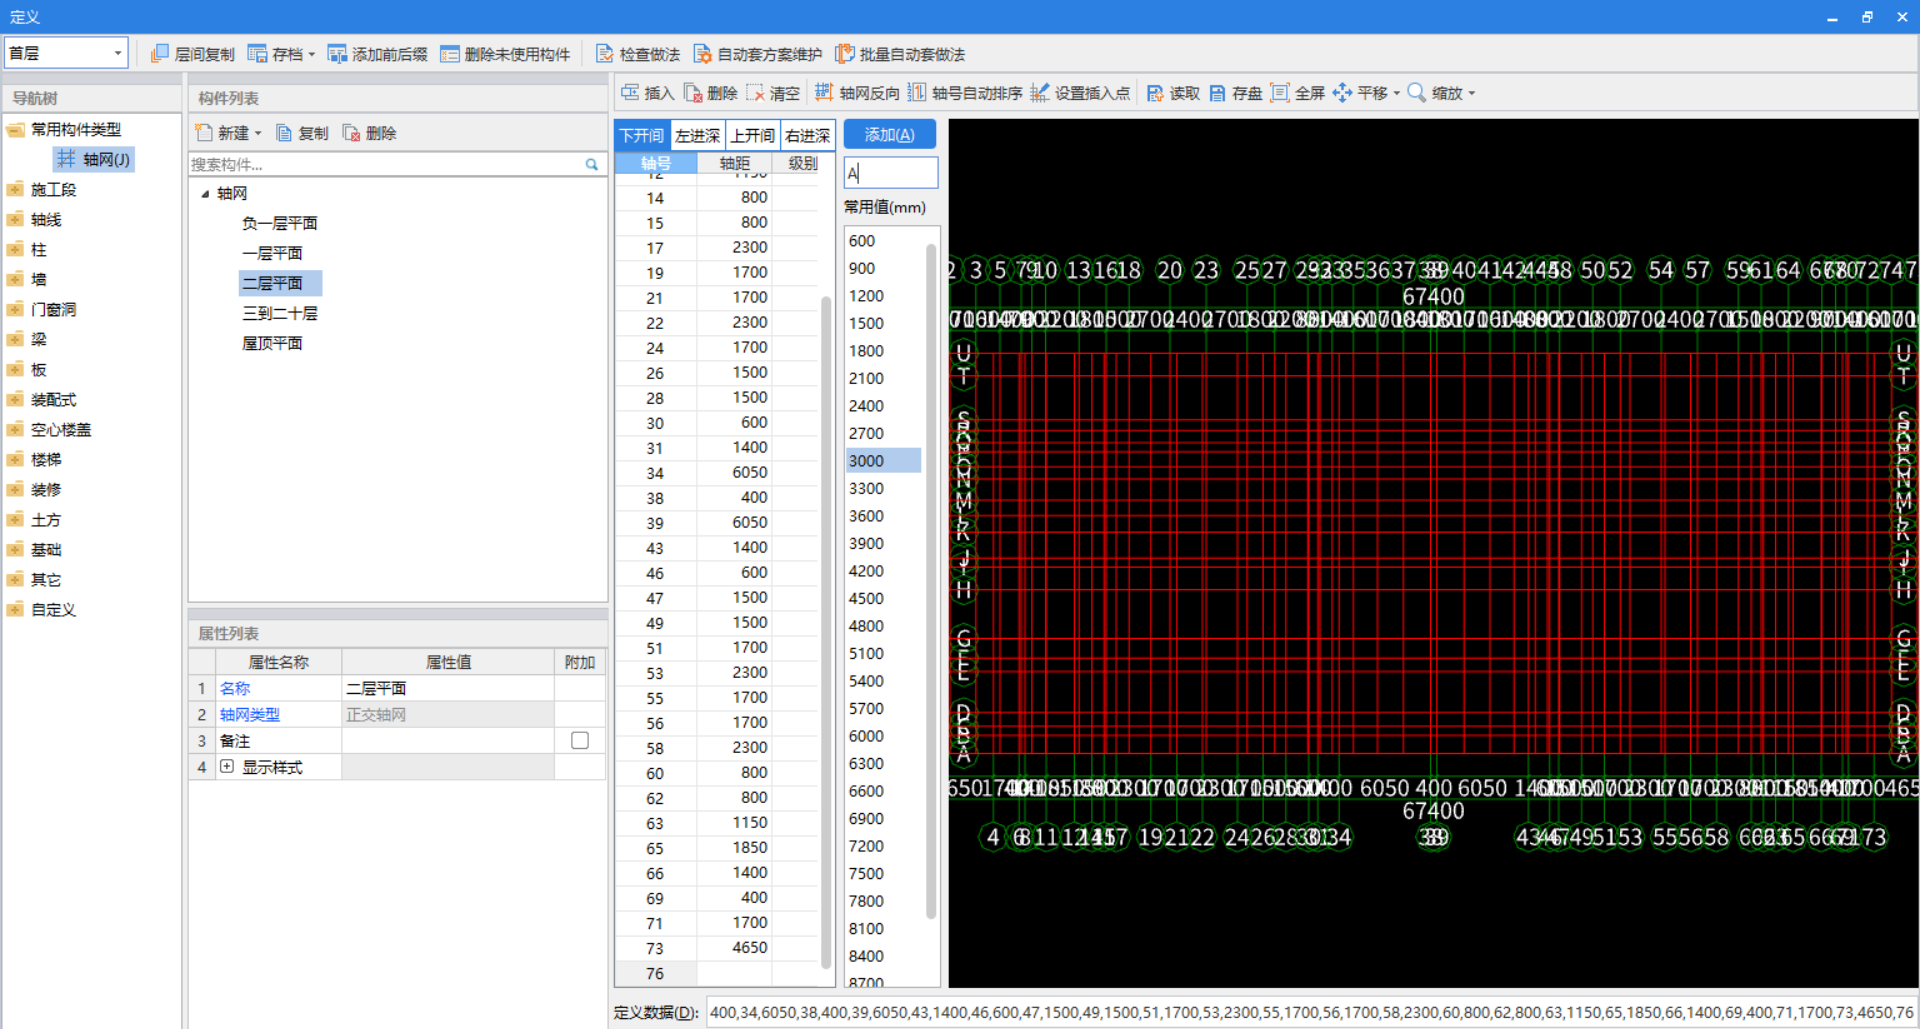
Task: Select 屋顶平面 in component list
Action: coord(272,343)
